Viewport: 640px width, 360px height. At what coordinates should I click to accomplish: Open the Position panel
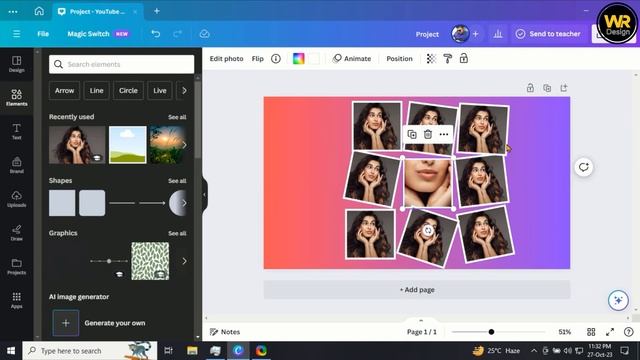pyautogui.click(x=400, y=59)
